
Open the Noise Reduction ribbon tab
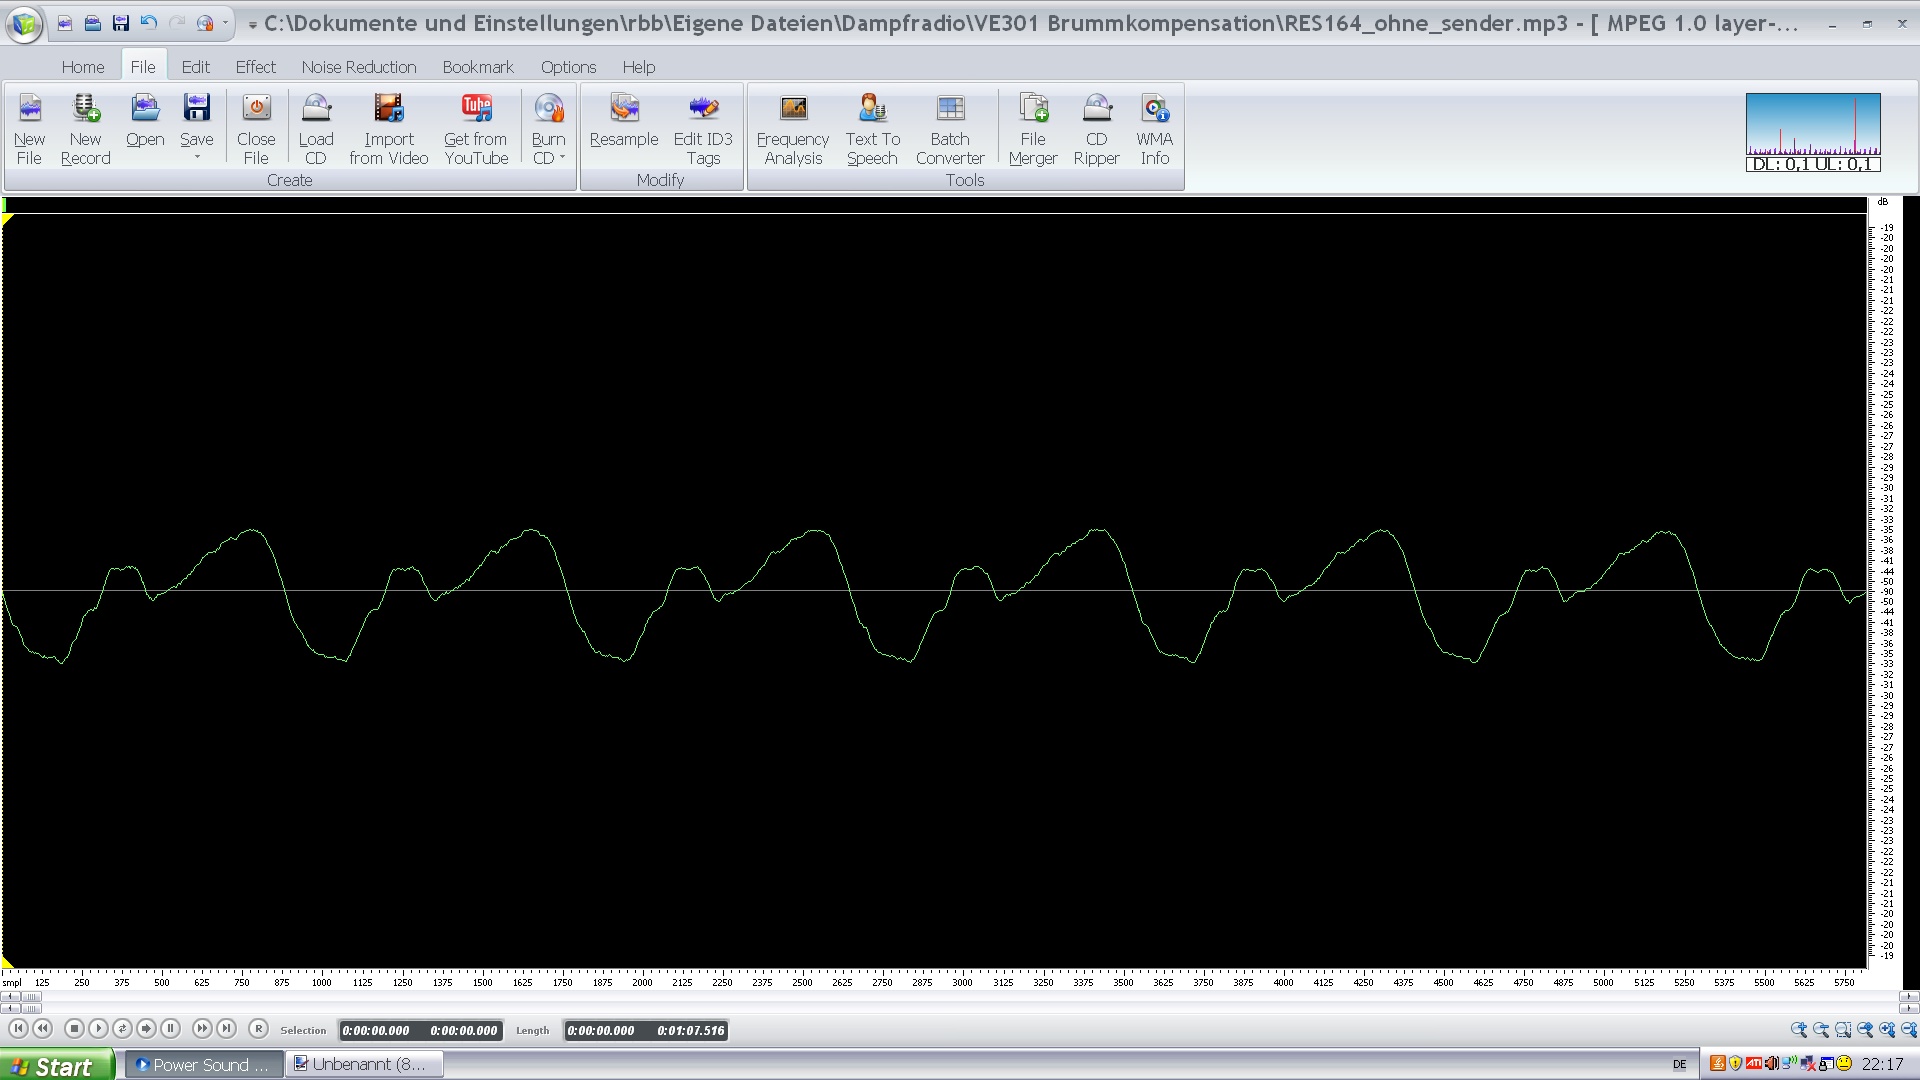[x=358, y=67]
